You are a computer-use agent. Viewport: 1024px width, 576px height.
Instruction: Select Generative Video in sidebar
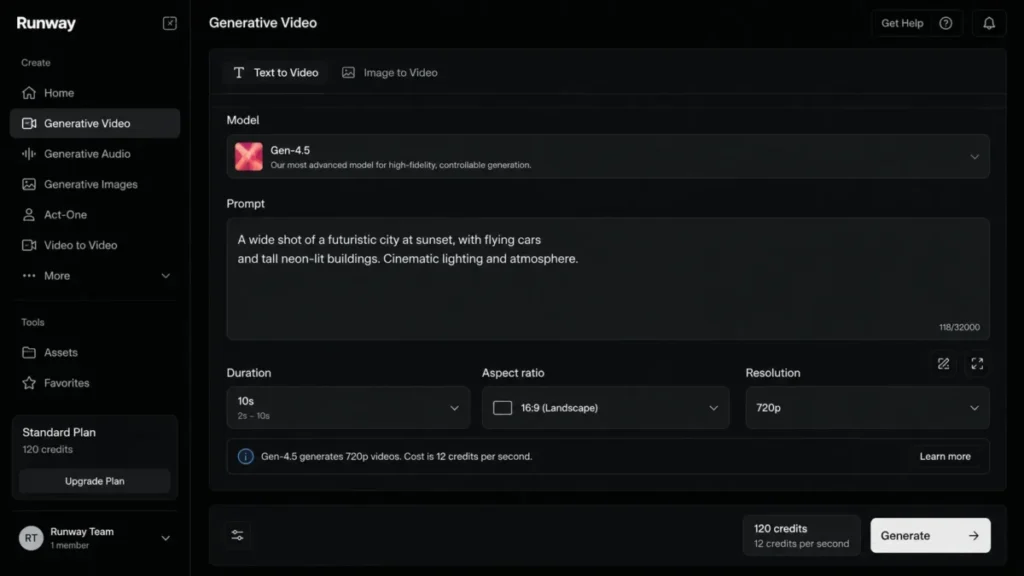(95, 123)
